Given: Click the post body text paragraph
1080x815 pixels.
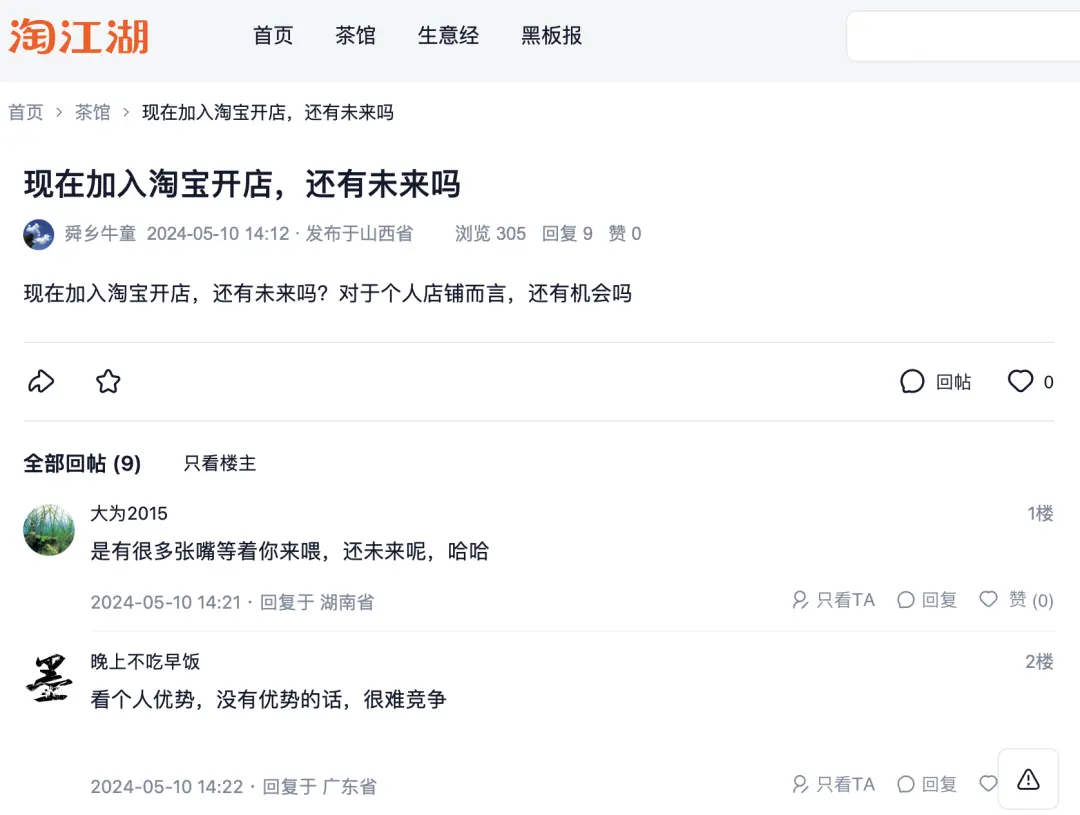Looking at the screenshot, I should [x=328, y=293].
